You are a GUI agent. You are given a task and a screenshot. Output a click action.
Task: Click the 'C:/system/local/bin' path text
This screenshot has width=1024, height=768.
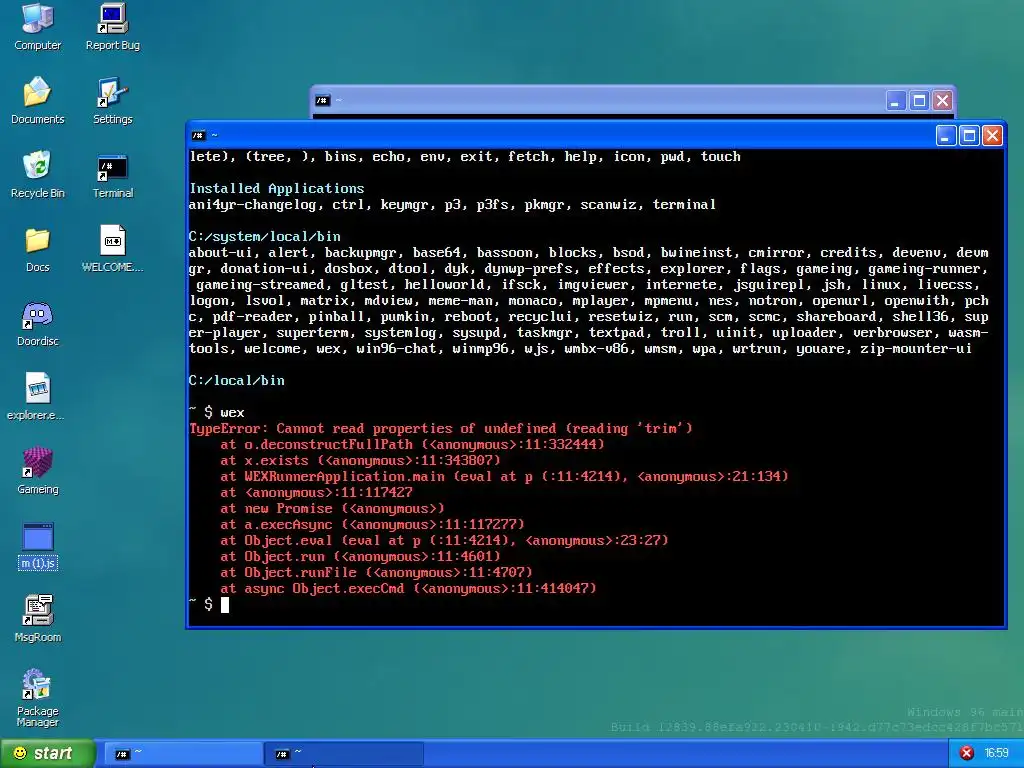(x=264, y=236)
